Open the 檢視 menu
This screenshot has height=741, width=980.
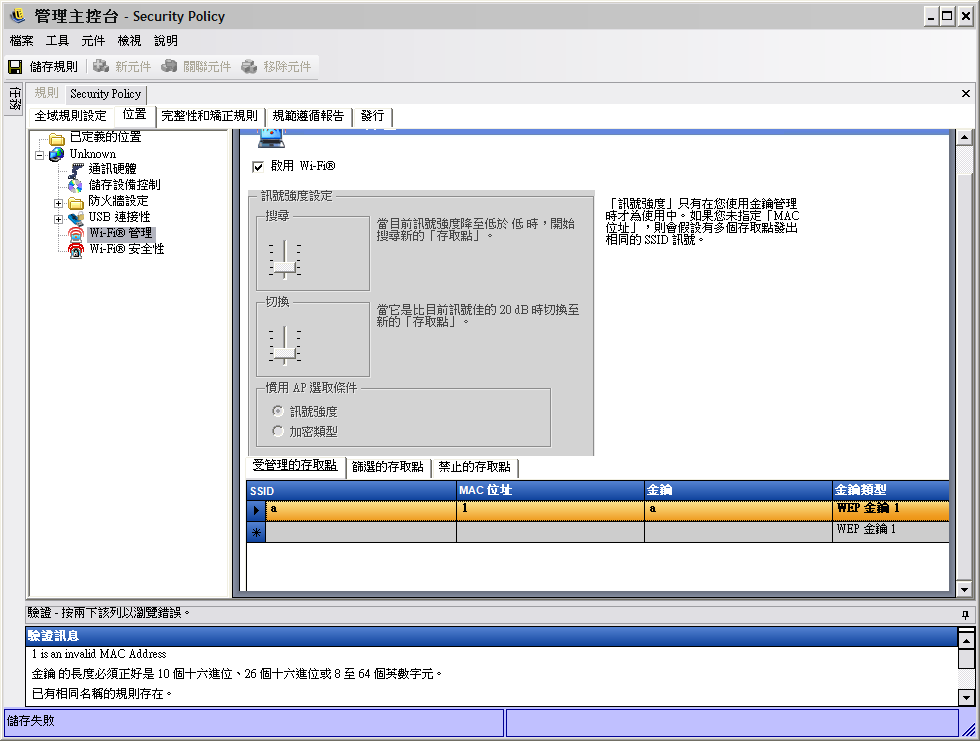click(x=129, y=41)
